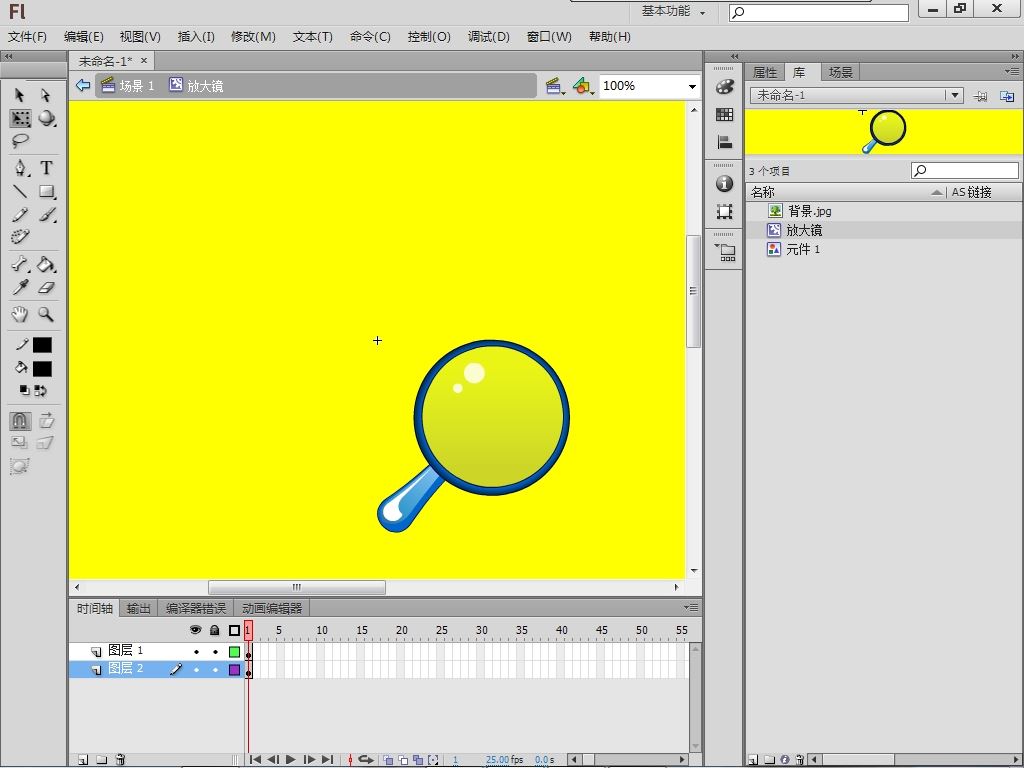This screenshot has width=1024, height=768.
Task: Select the Eyedropper tool
Action: point(20,287)
